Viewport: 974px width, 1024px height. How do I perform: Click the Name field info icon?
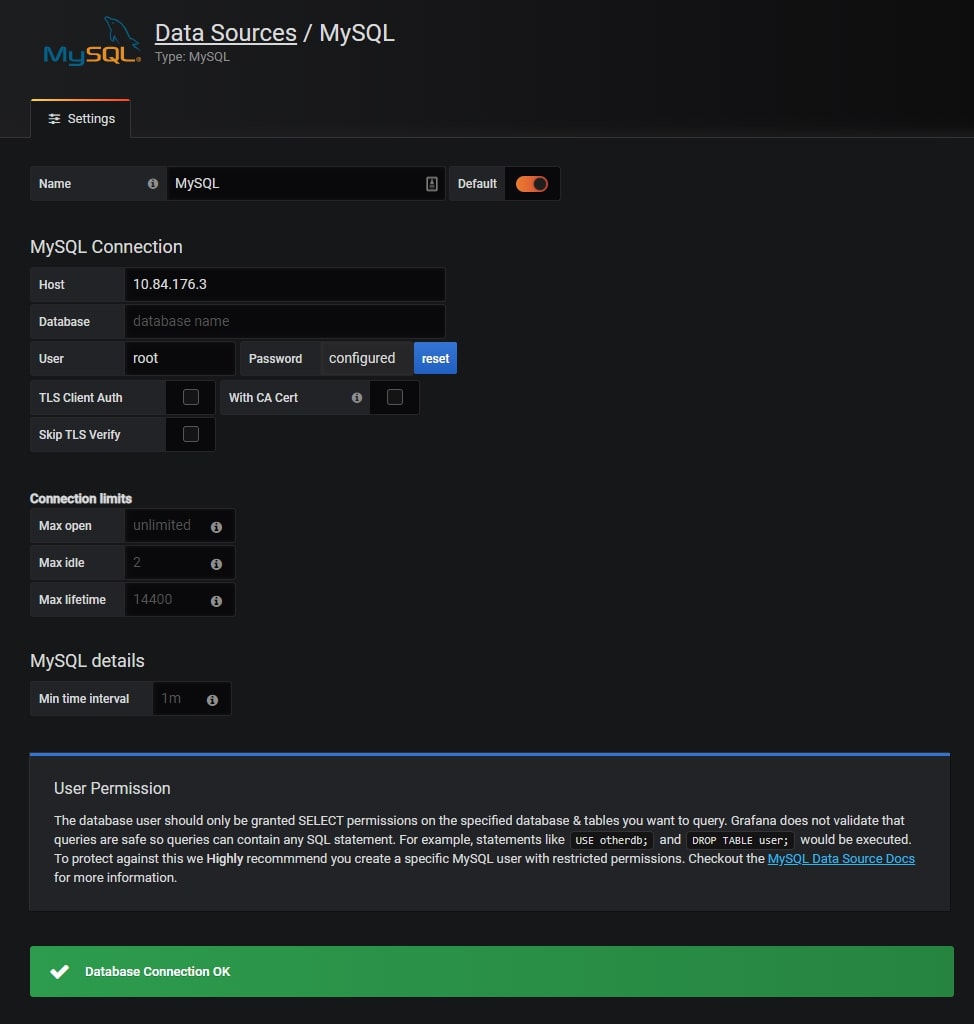[x=153, y=184]
